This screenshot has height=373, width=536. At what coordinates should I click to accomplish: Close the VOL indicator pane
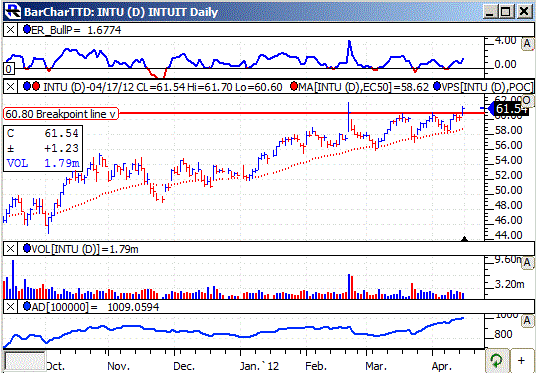11,249
